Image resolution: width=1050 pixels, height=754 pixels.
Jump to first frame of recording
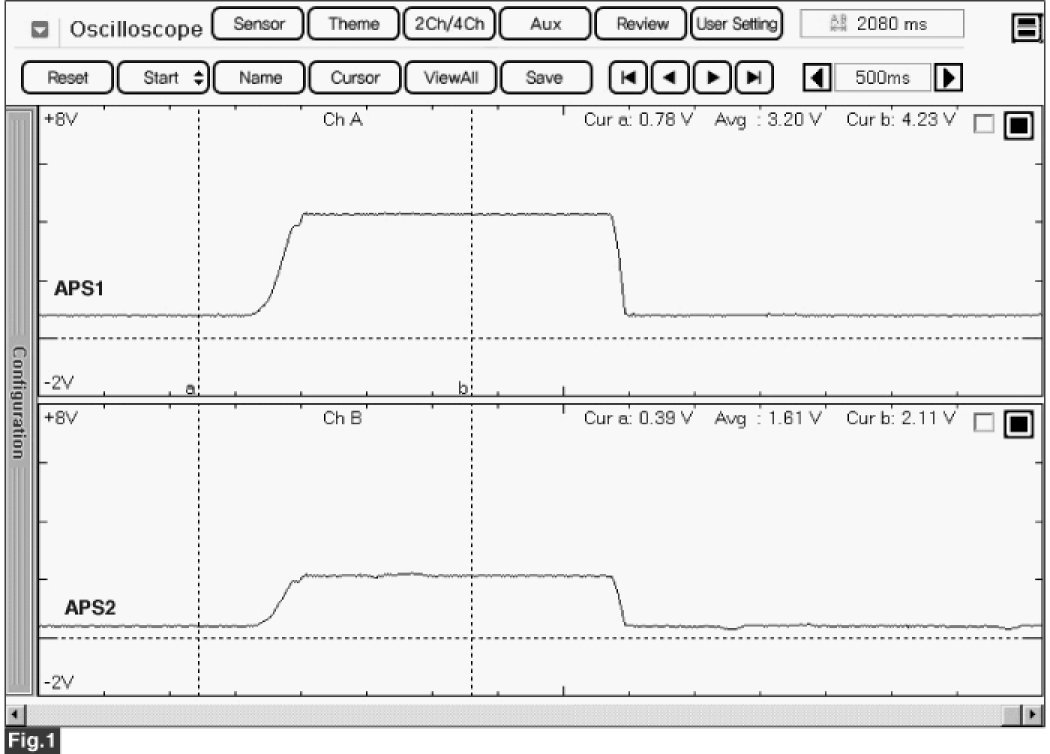627,77
